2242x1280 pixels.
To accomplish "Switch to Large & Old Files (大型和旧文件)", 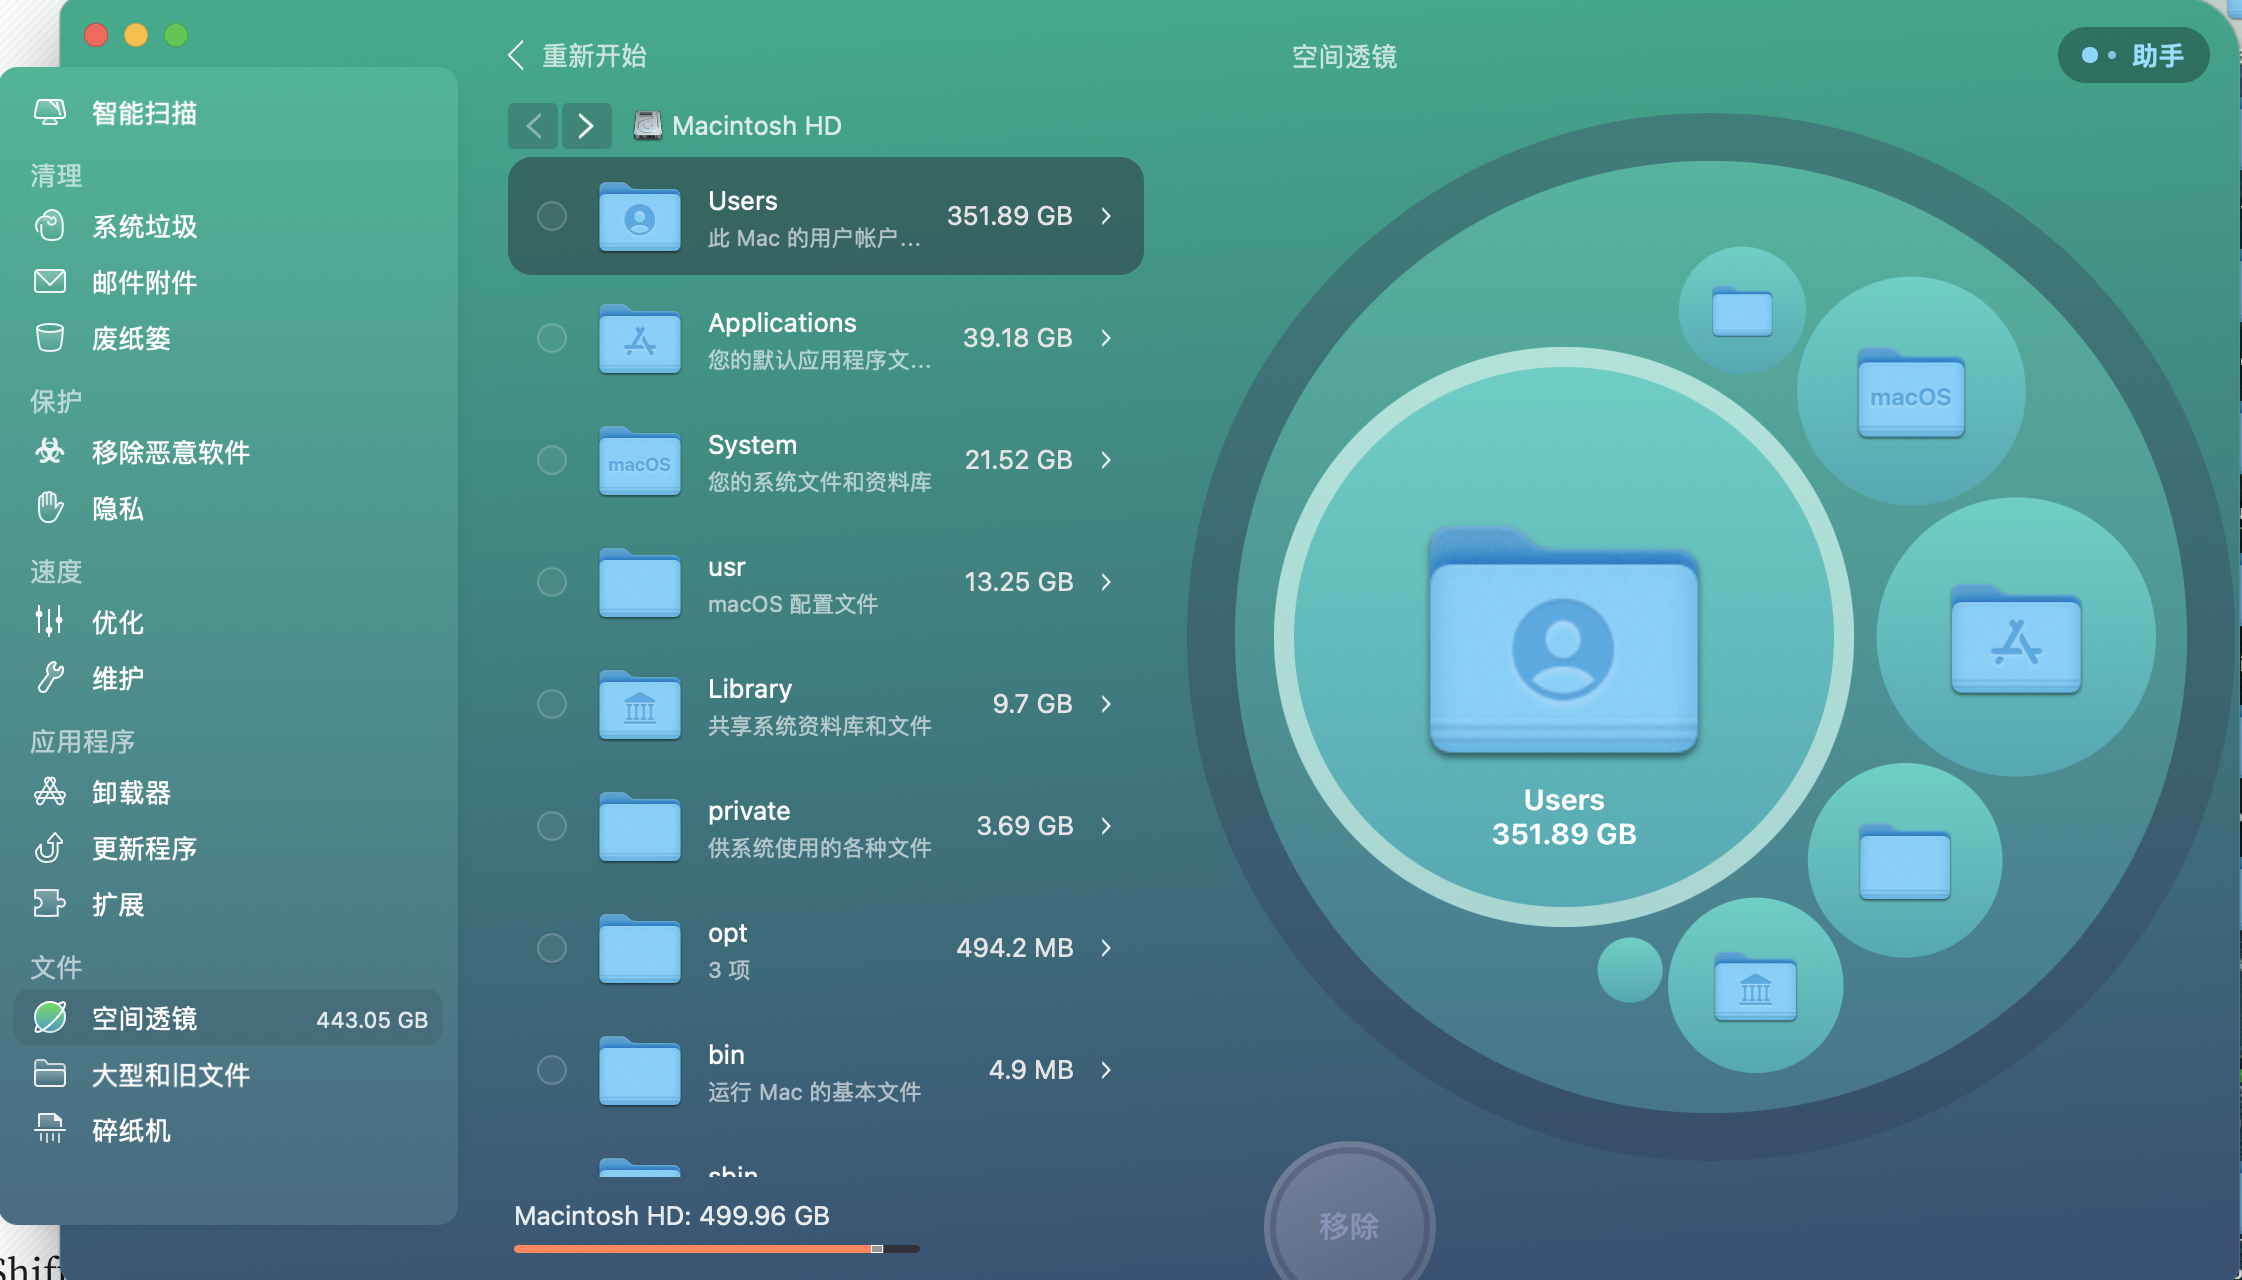I will (170, 1075).
